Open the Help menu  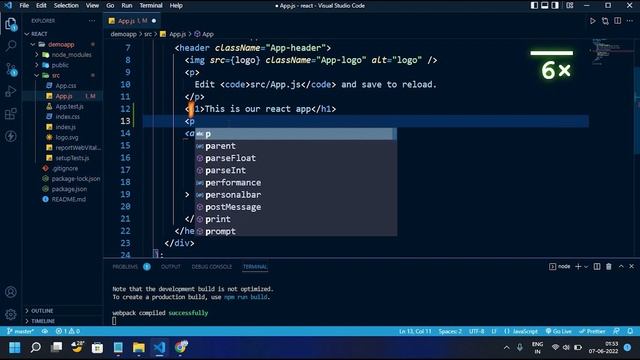(176, 5)
